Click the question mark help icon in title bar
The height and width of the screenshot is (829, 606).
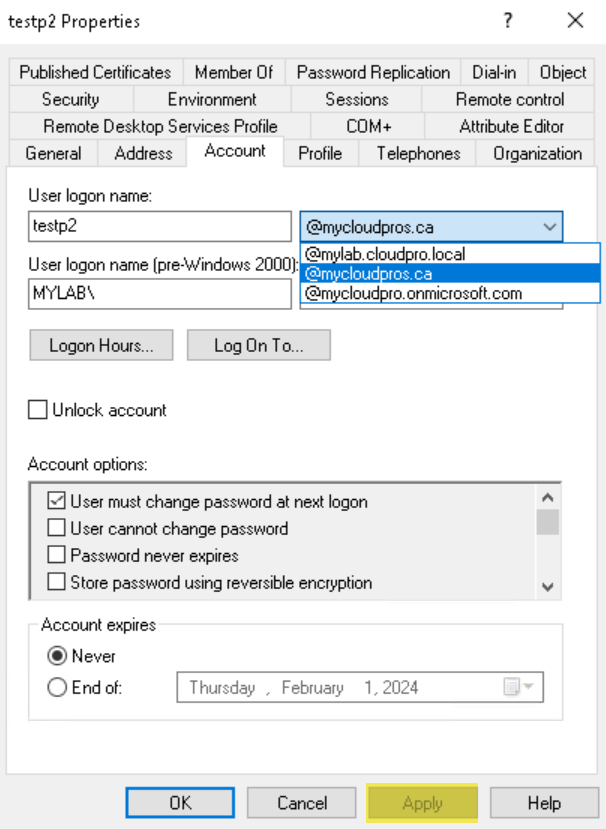point(508,21)
